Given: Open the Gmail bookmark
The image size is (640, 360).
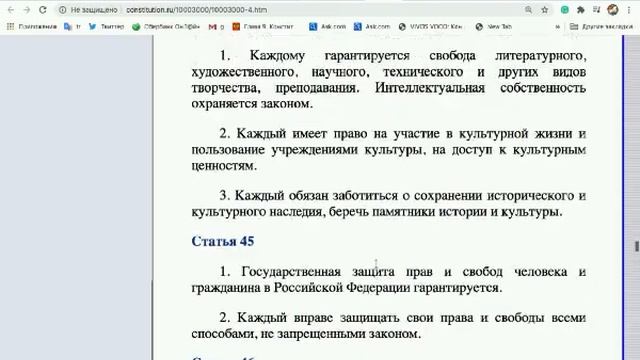Looking at the screenshot, I should [x=216, y=27].
